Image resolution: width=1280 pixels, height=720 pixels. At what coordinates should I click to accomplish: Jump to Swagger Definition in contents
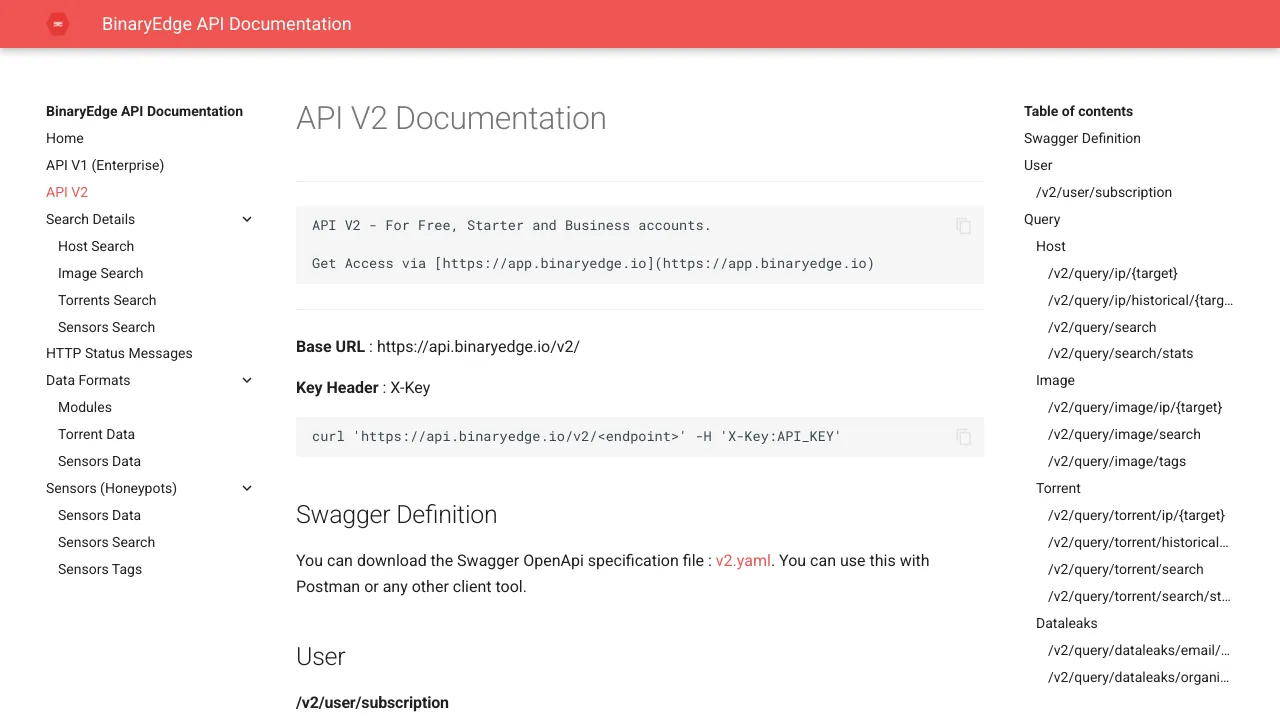pyautogui.click(x=1082, y=138)
